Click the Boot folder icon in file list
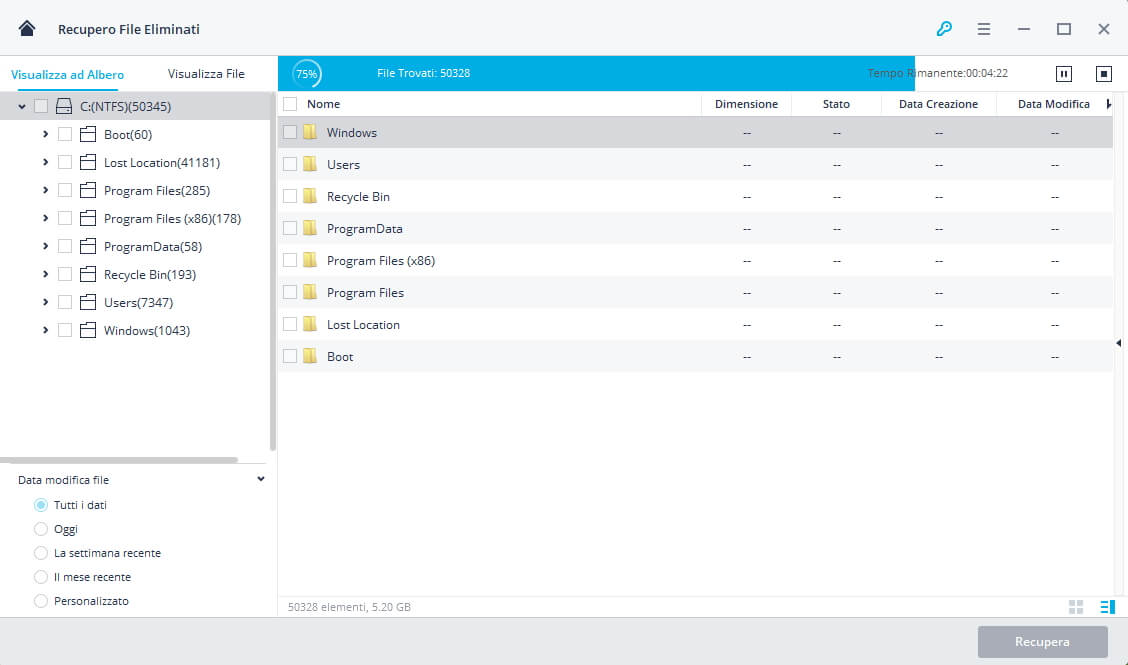Screen dimensions: 1128x665 pos(310,356)
